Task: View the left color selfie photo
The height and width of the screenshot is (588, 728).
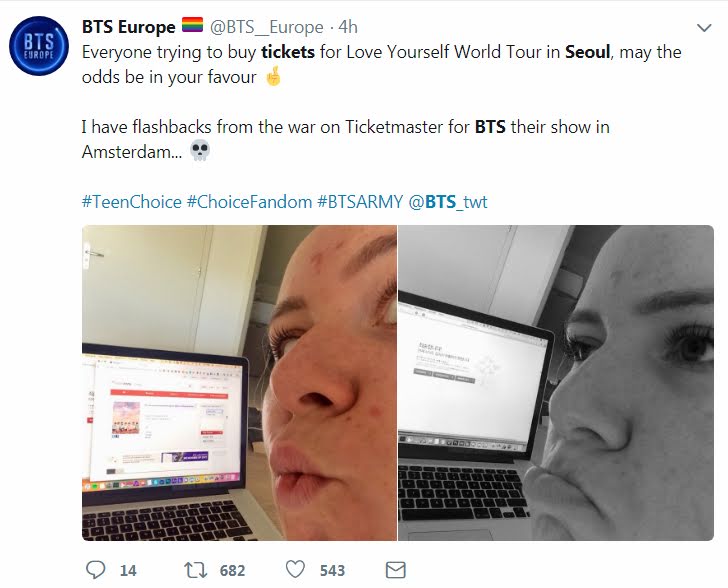Action: tap(239, 383)
